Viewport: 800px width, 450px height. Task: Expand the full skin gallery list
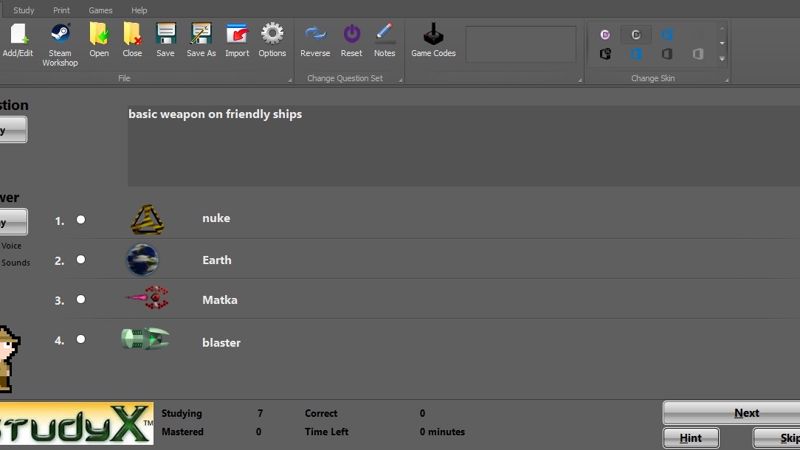coord(722,59)
